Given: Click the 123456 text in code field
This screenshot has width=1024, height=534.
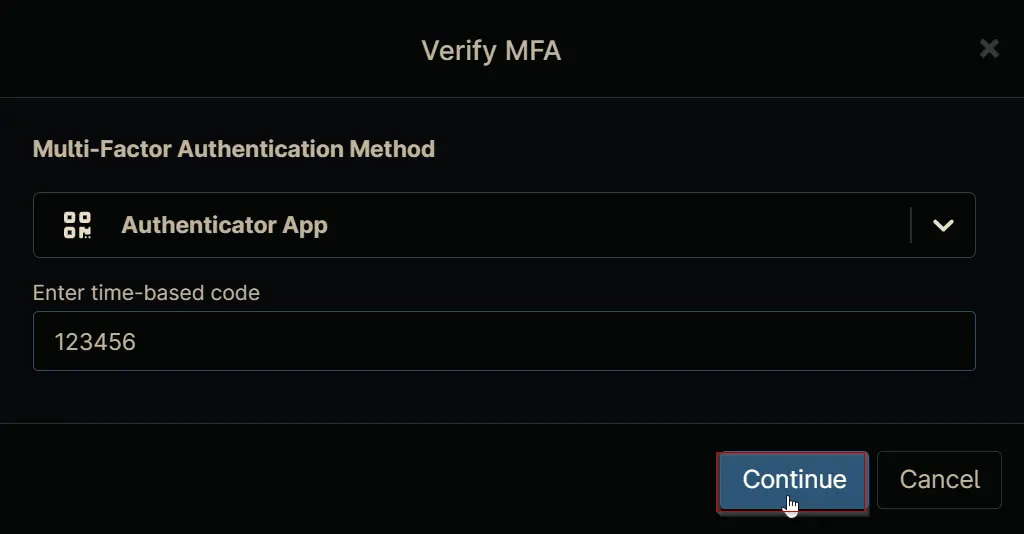Looking at the screenshot, I should pos(95,342).
